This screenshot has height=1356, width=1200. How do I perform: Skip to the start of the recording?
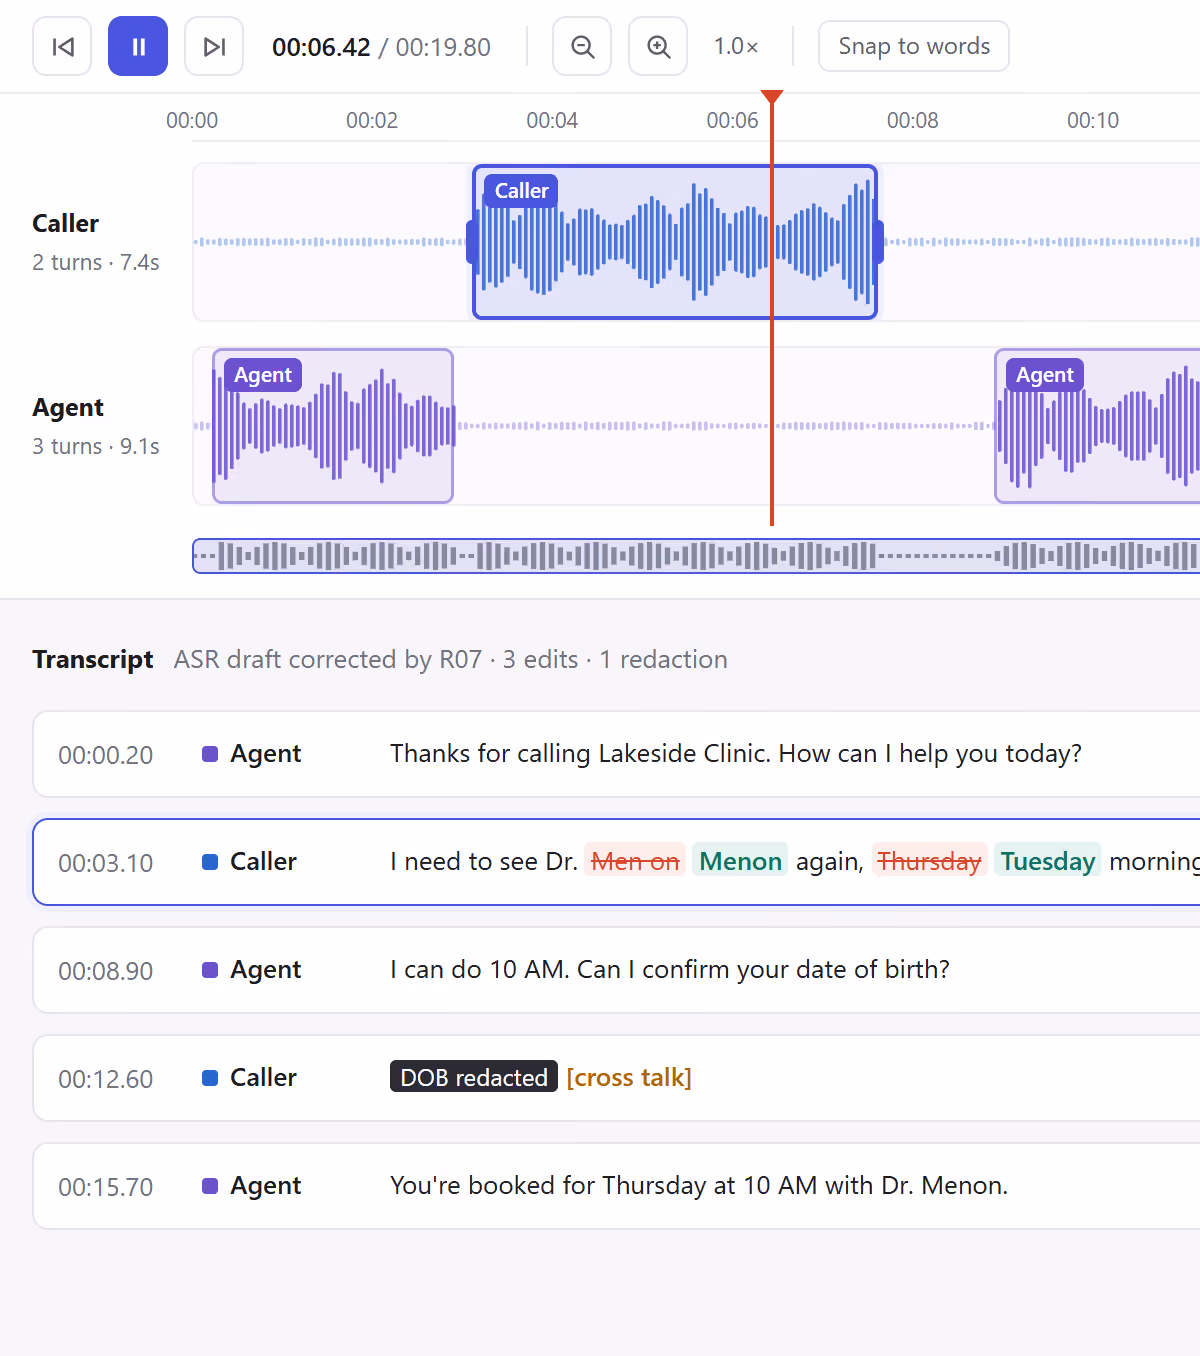pos(62,47)
